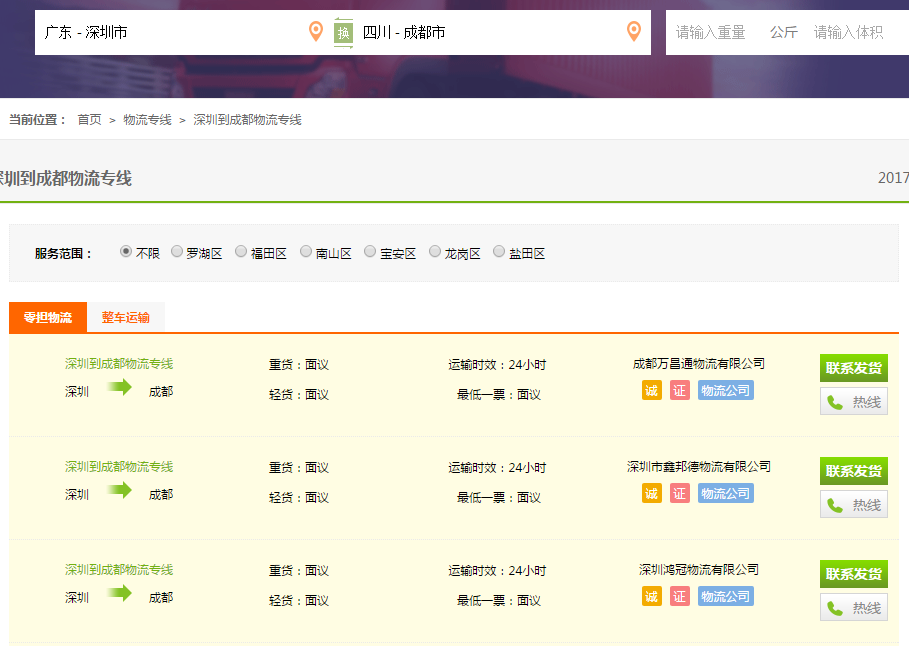Click 证 badge for 深圳鸿冠物流有限公司
909x646 pixels.
coord(679,596)
